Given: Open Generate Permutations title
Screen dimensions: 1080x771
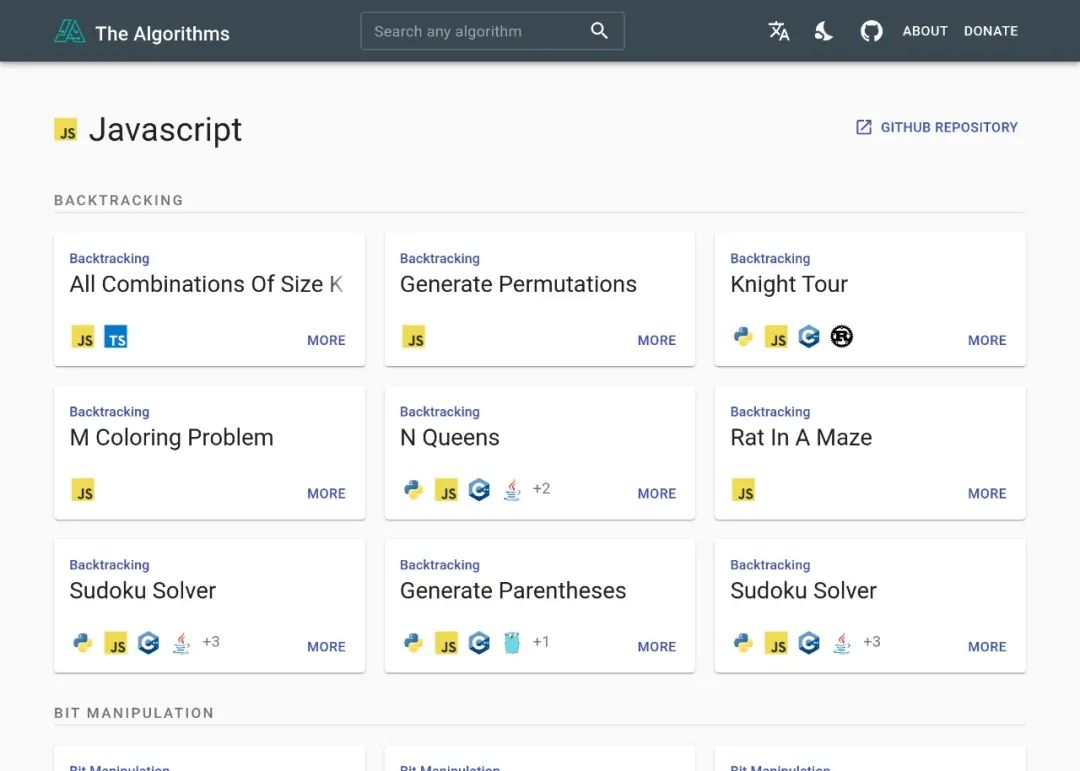Looking at the screenshot, I should click(x=518, y=284).
